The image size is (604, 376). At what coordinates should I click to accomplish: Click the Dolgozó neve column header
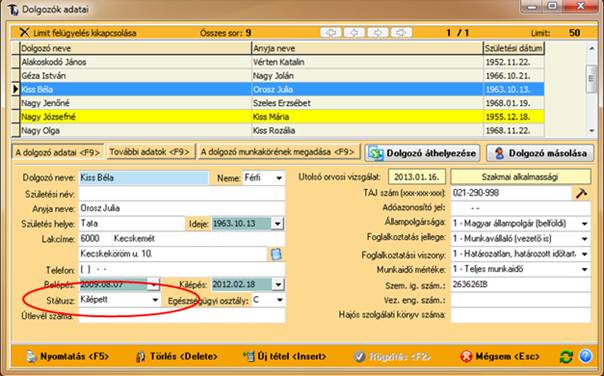click(136, 48)
